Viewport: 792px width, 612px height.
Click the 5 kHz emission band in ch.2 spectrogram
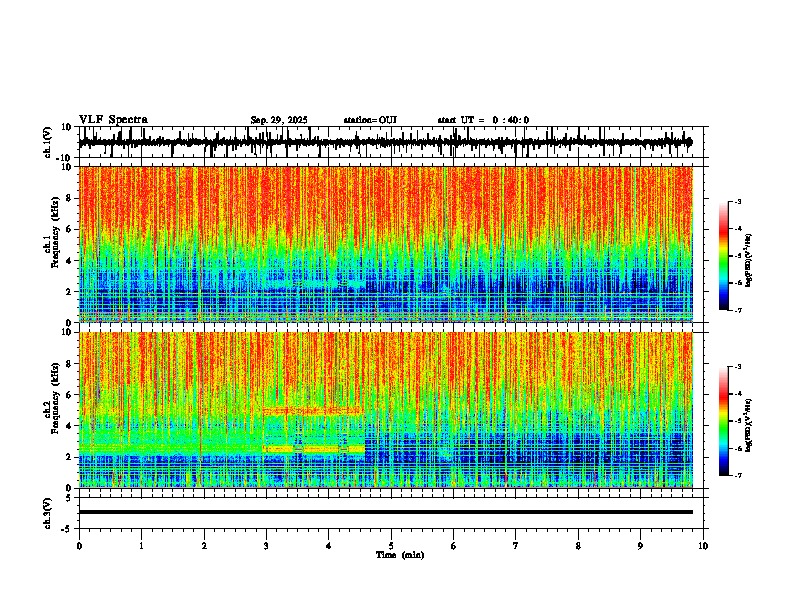(x=313, y=411)
